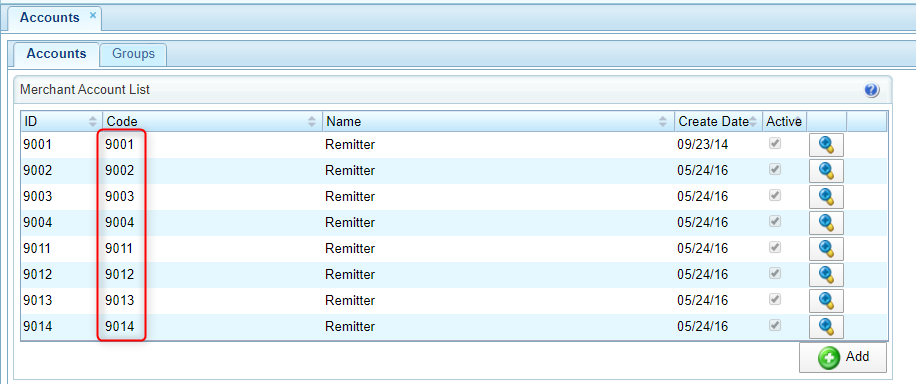This screenshot has width=916, height=384.
Task: Sort list by Code column arrows
Action: click(312, 122)
